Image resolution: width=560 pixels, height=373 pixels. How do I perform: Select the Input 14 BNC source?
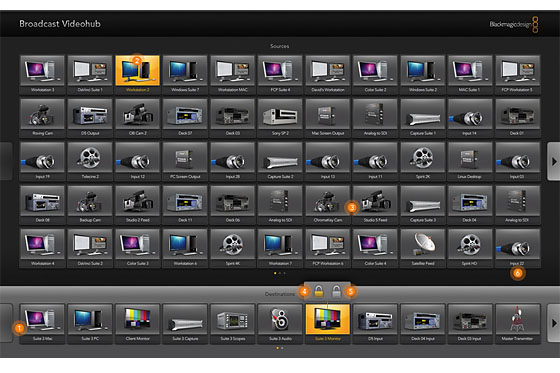tap(470, 118)
